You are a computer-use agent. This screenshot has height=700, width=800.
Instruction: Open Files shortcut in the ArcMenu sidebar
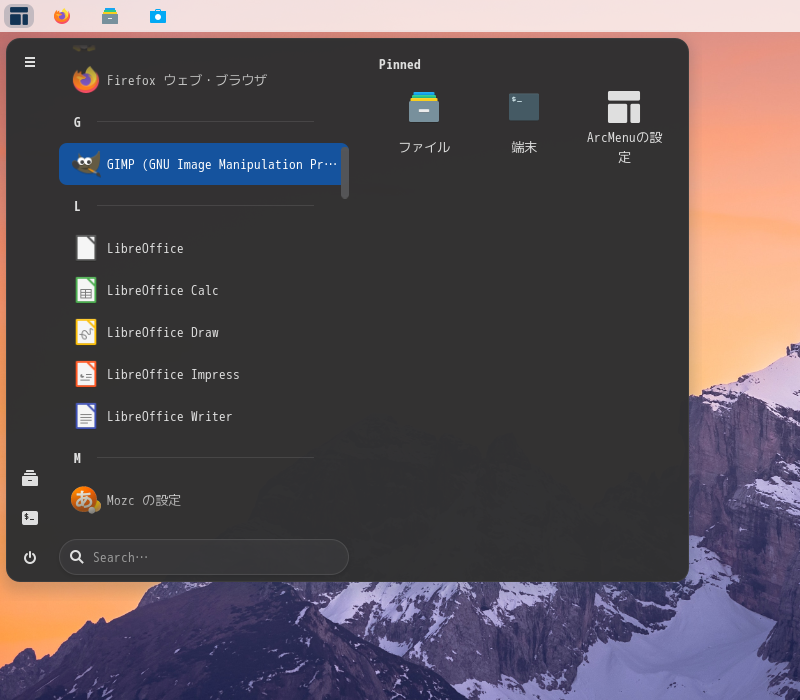click(x=30, y=479)
